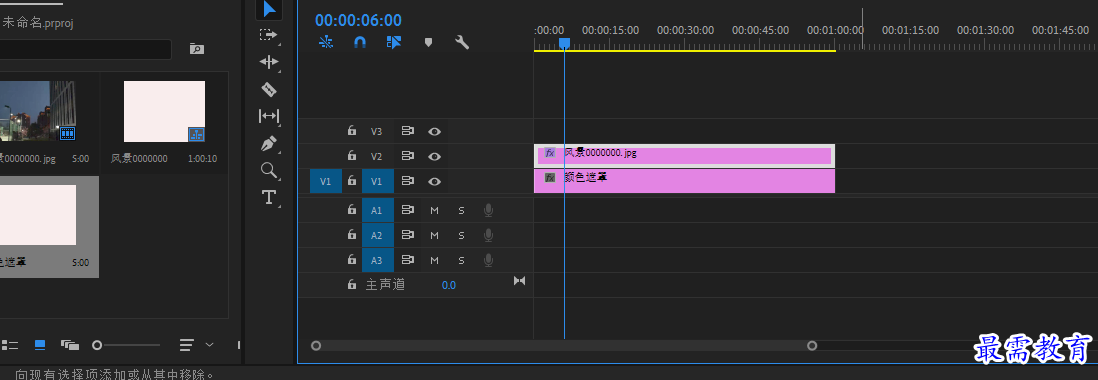Toggle V1 track targeting button
Screen dimensions: 1098x380
(x=377, y=181)
